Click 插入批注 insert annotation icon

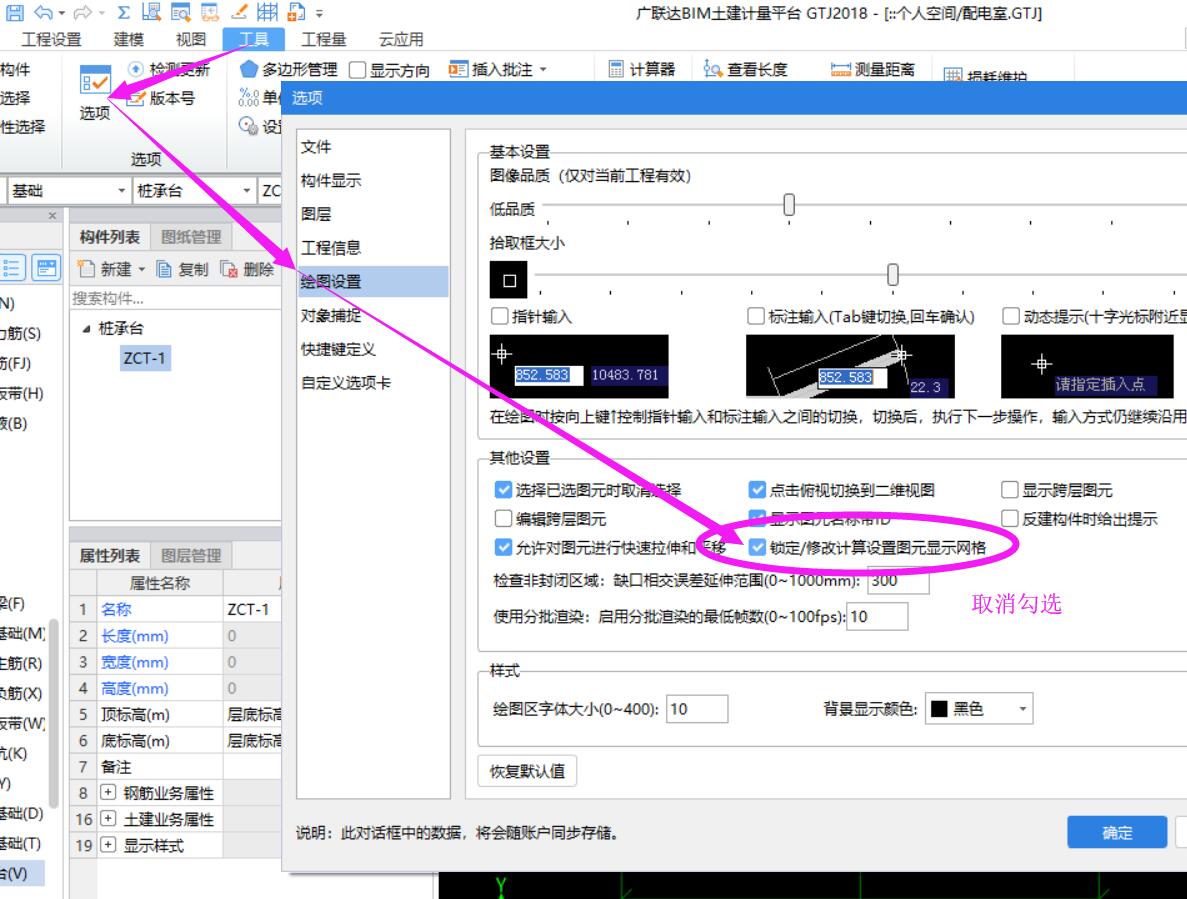tap(458, 70)
